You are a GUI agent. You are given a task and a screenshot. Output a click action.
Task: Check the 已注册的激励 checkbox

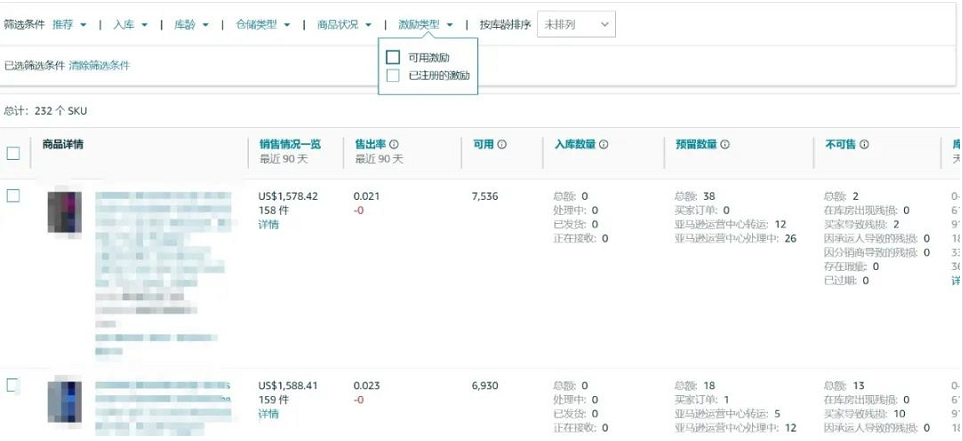(x=393, y=75)
